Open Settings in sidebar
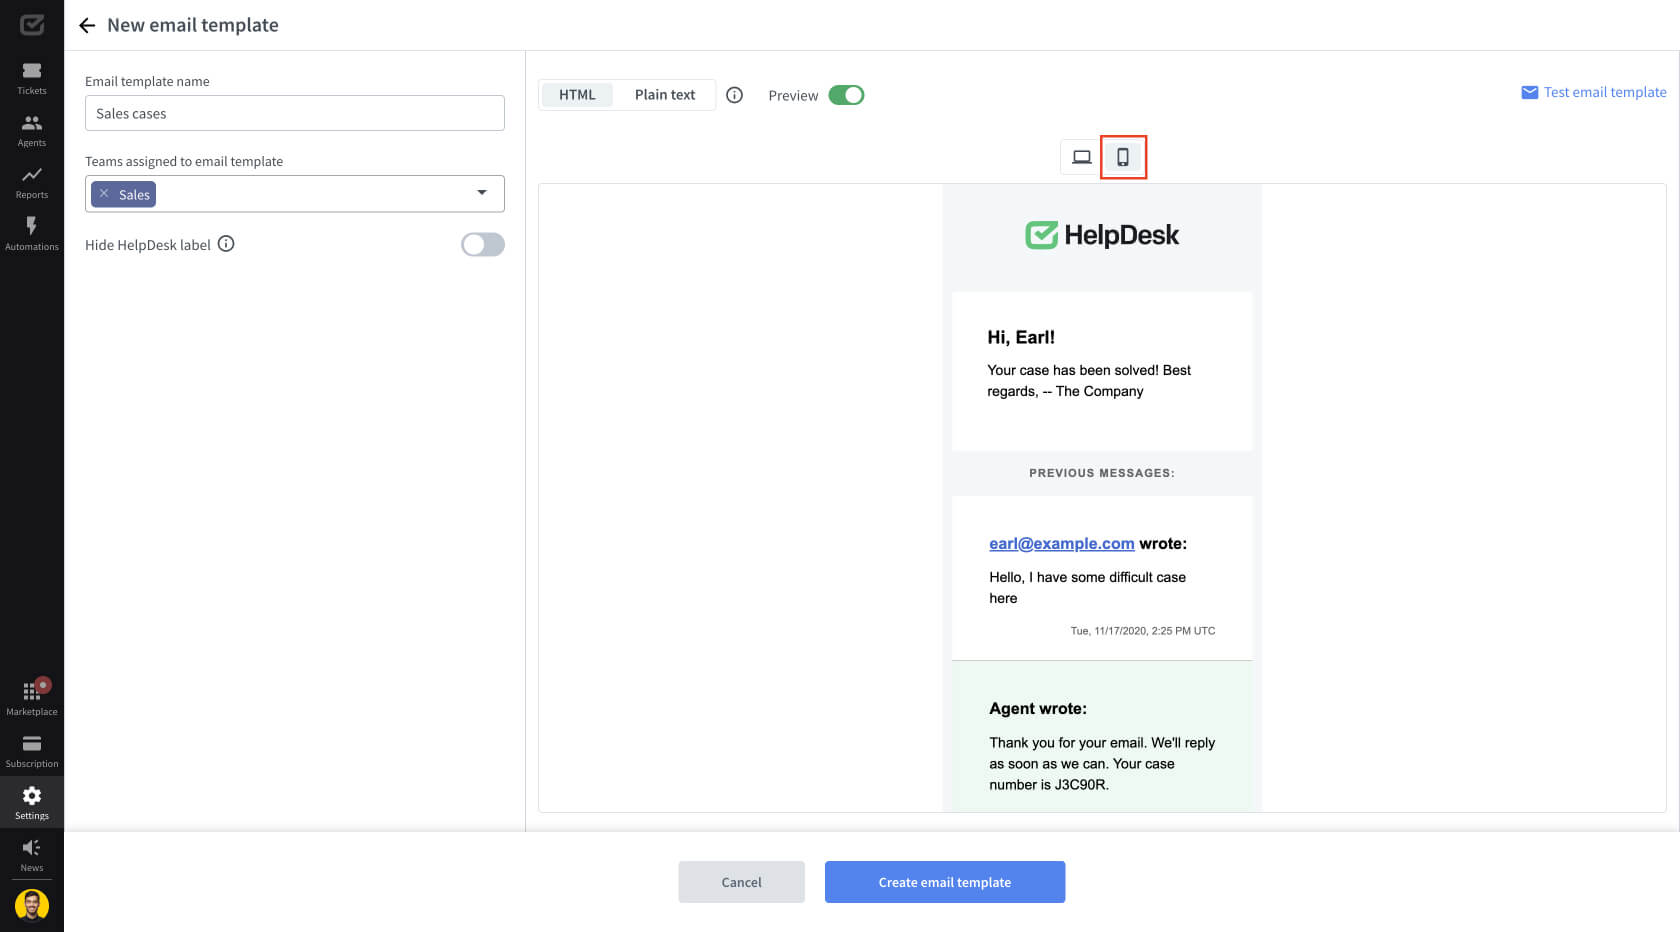 point(32,803)
